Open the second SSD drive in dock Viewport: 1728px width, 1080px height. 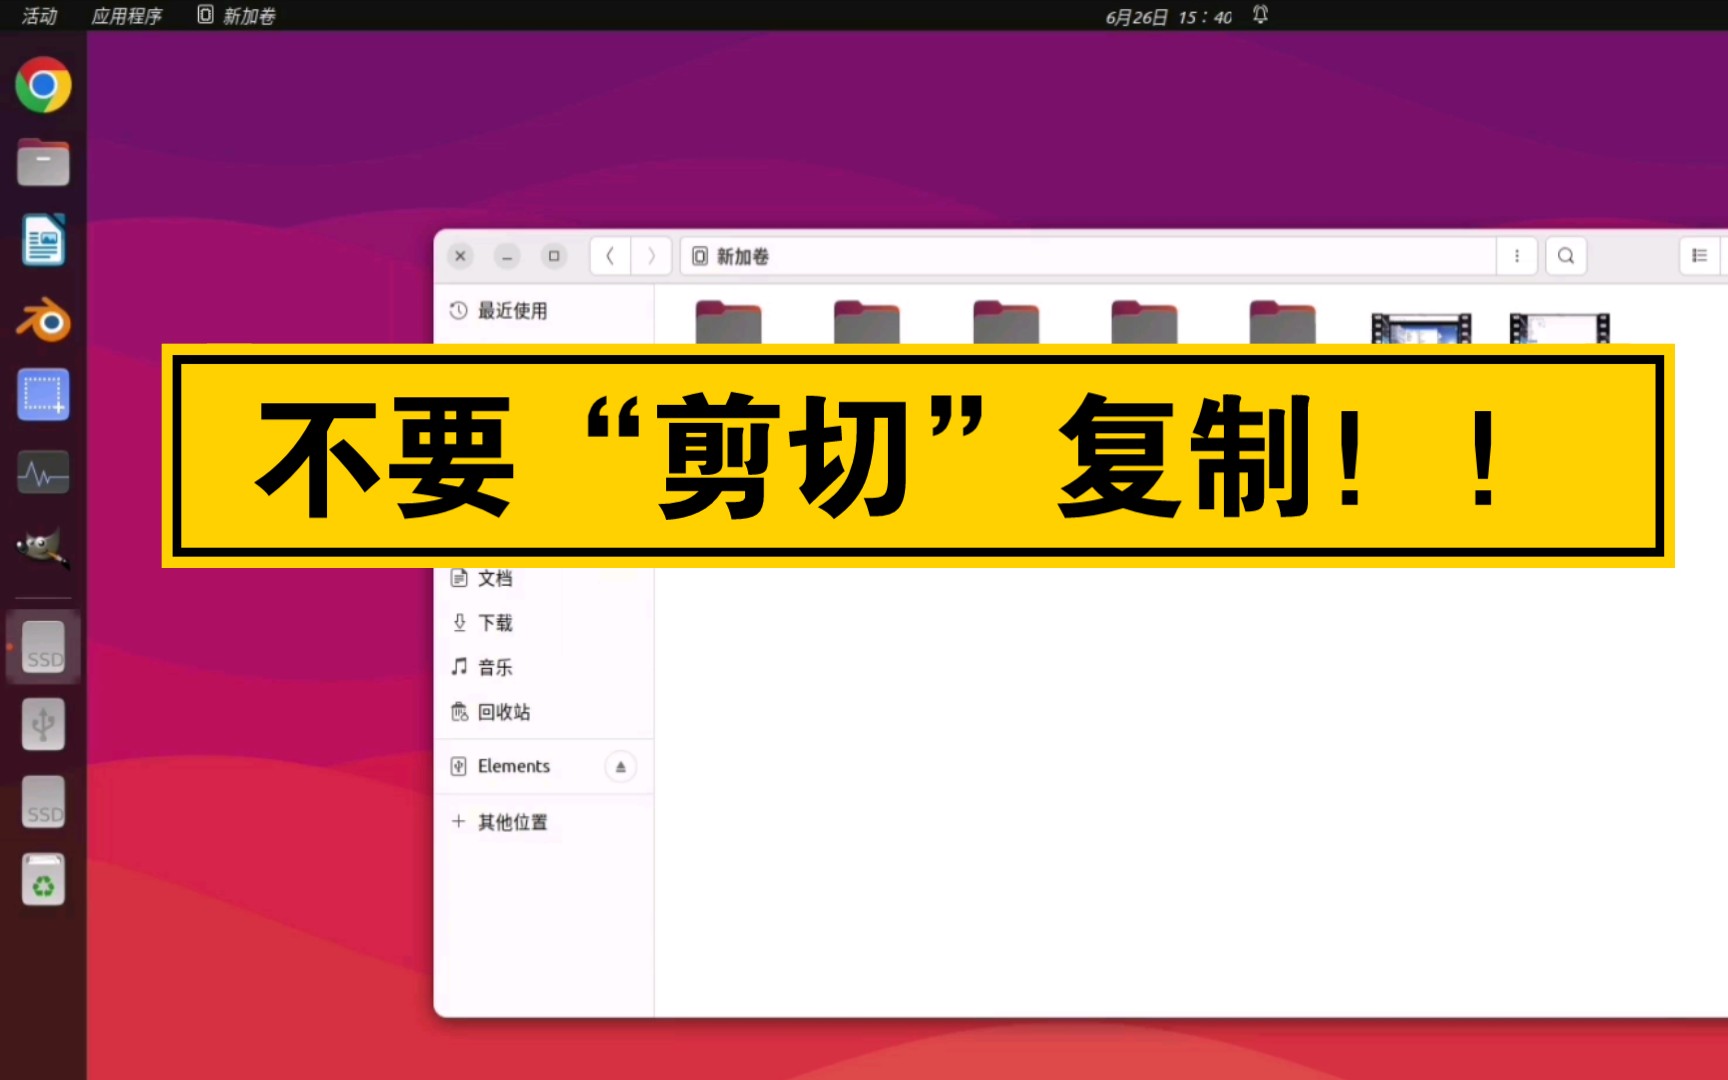point(44,802)
